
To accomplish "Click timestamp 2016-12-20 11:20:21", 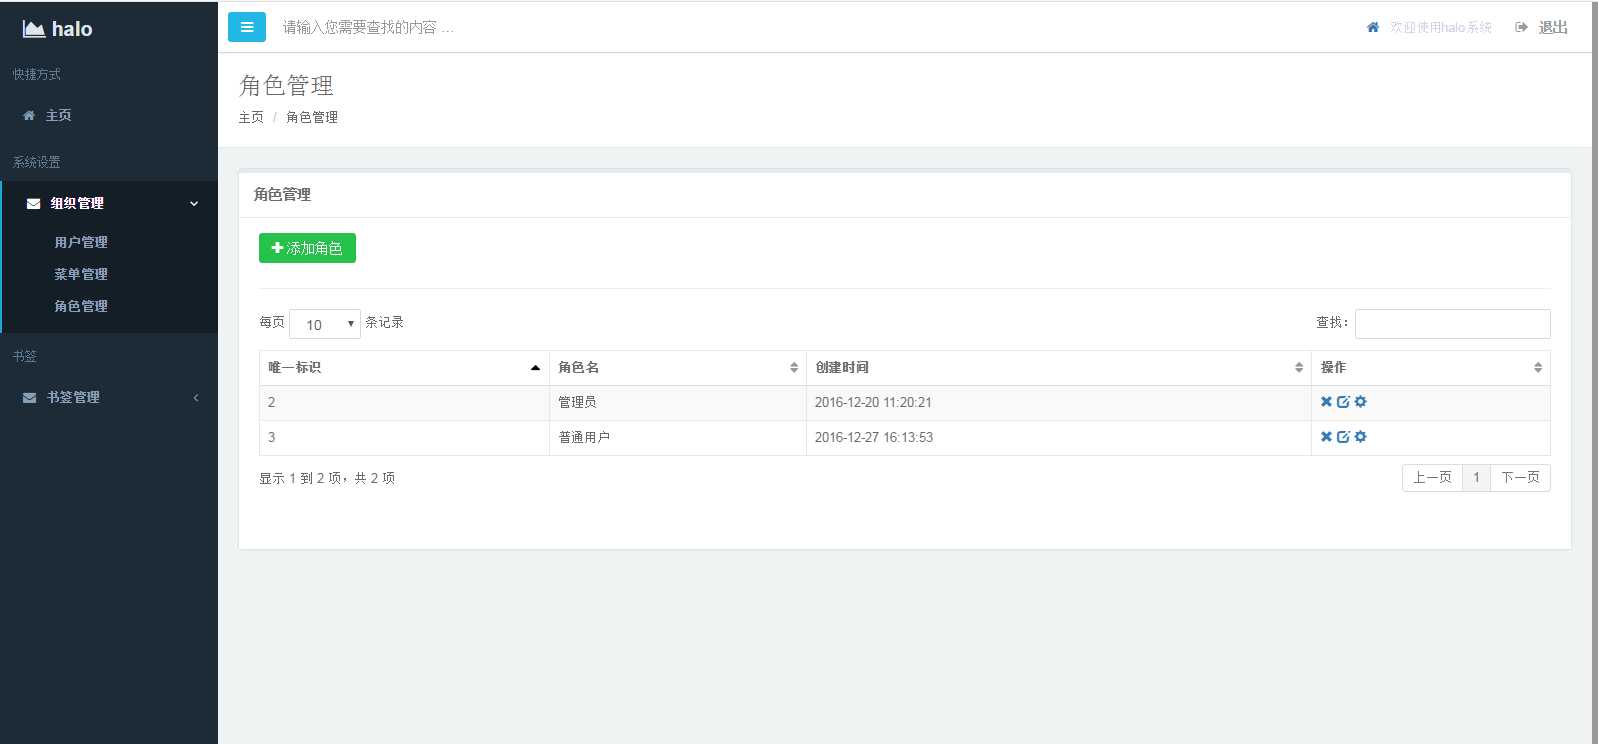I will tap(873, 402).
